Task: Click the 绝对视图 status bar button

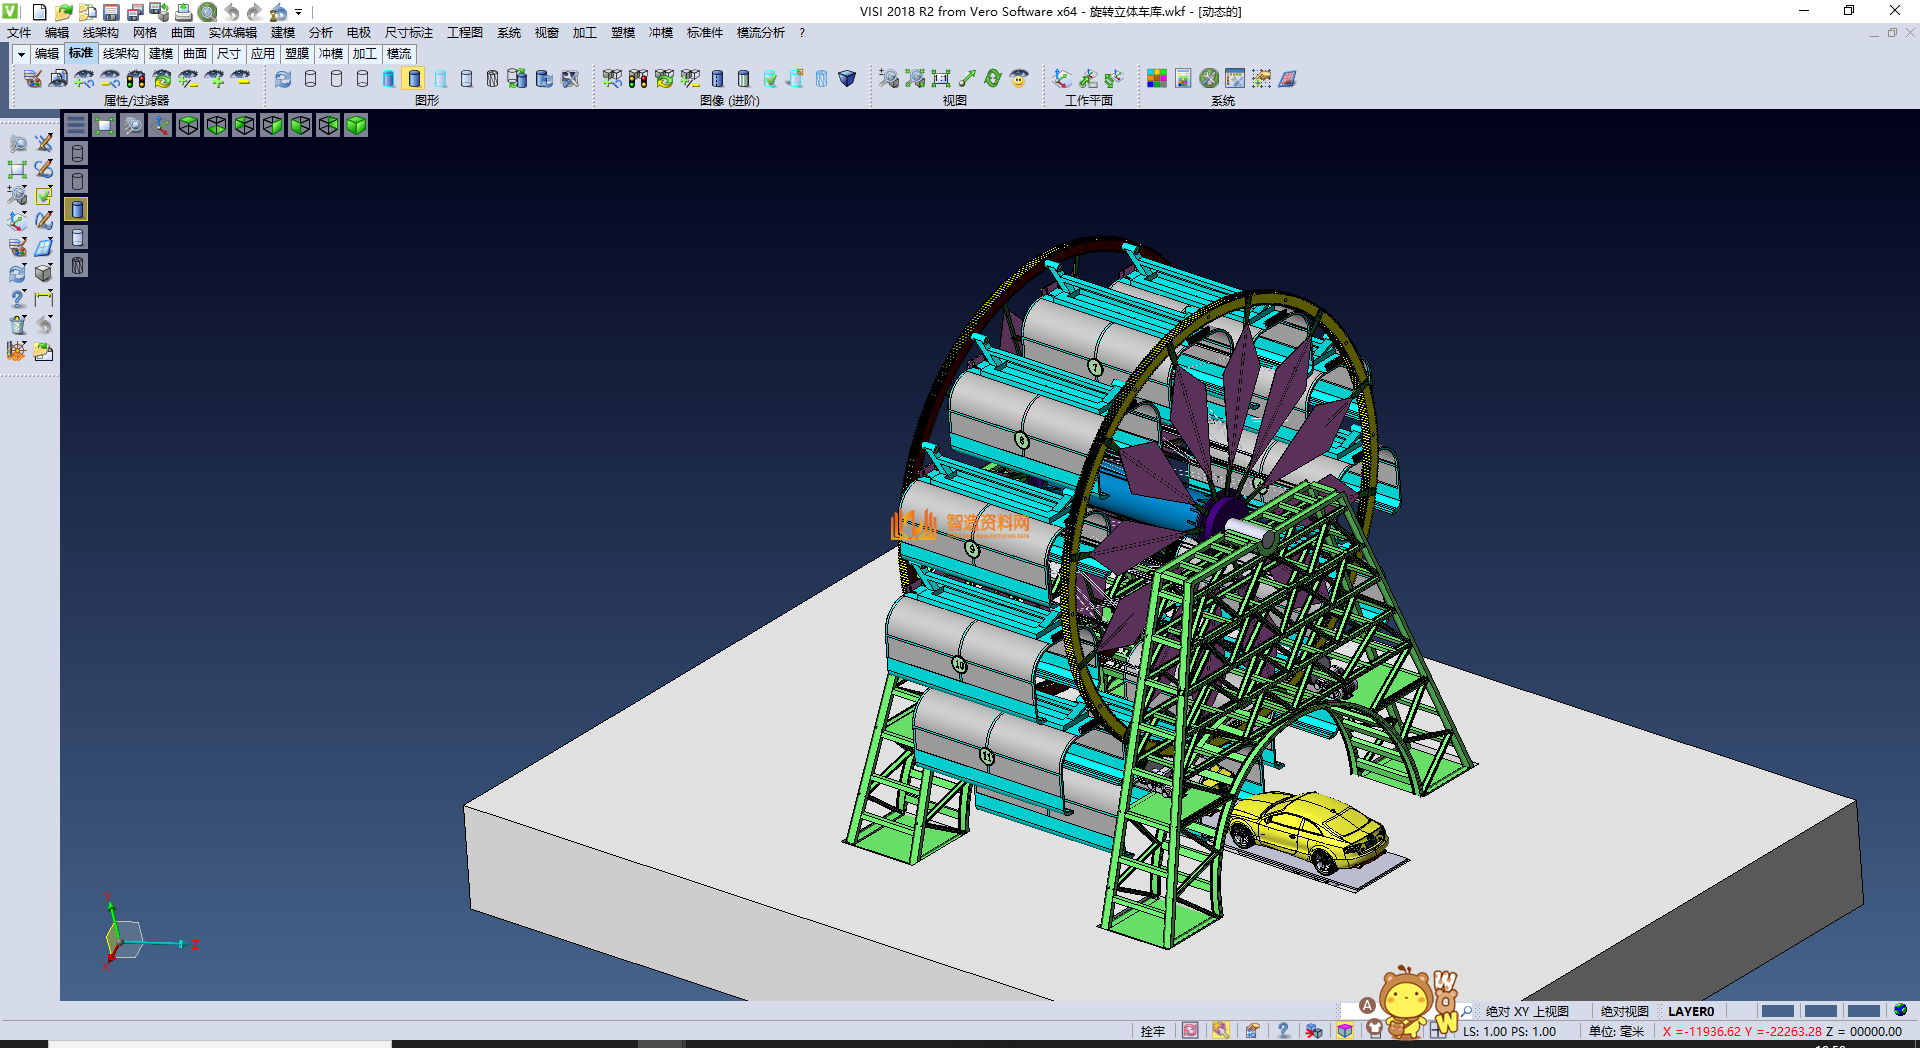Action: tap(1624, 1011)
